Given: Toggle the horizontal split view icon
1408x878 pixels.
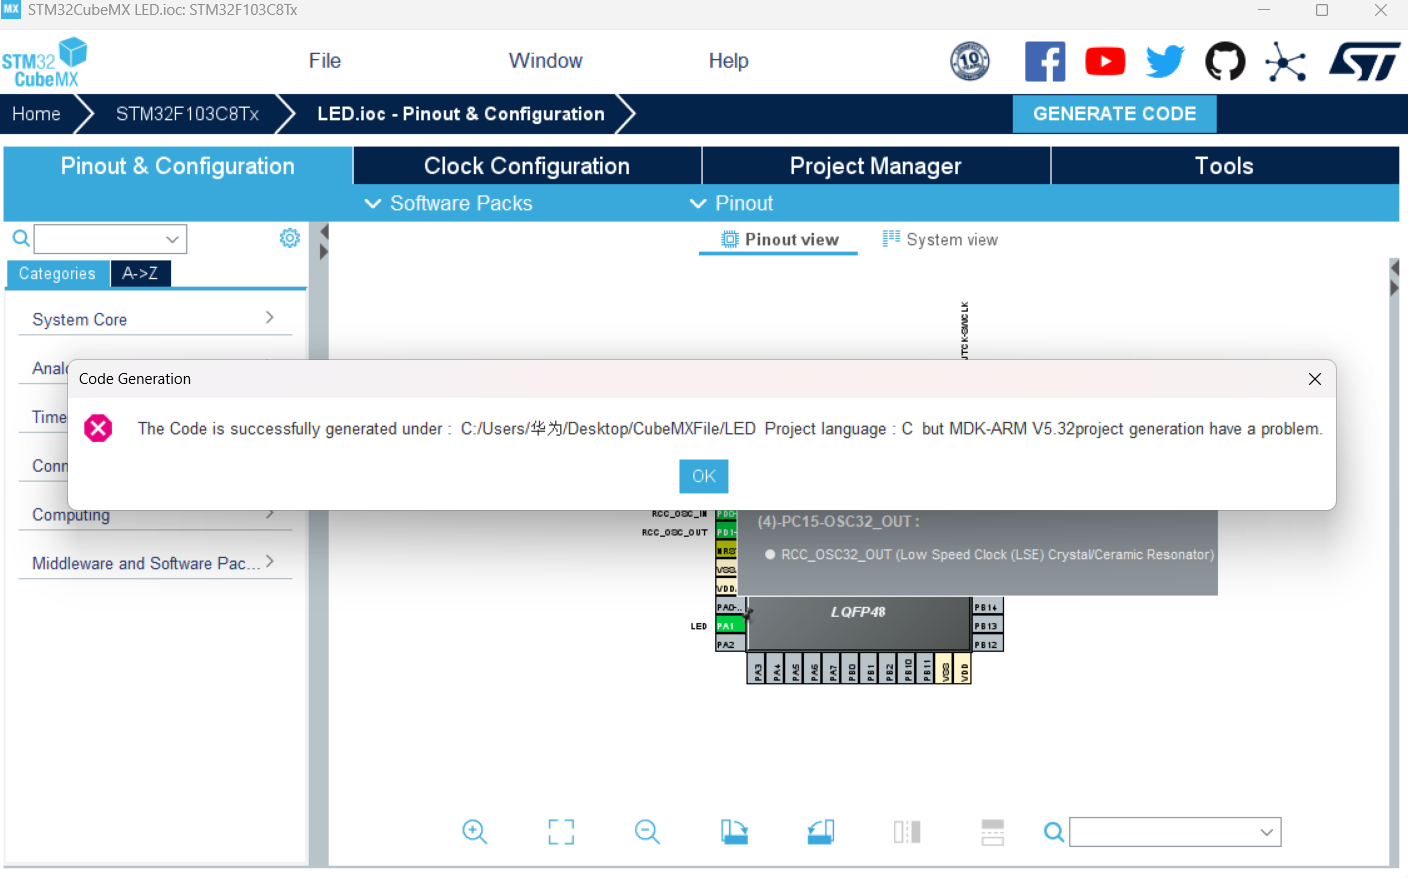Looking at the screenshot, I should click(x=993, y=832).
